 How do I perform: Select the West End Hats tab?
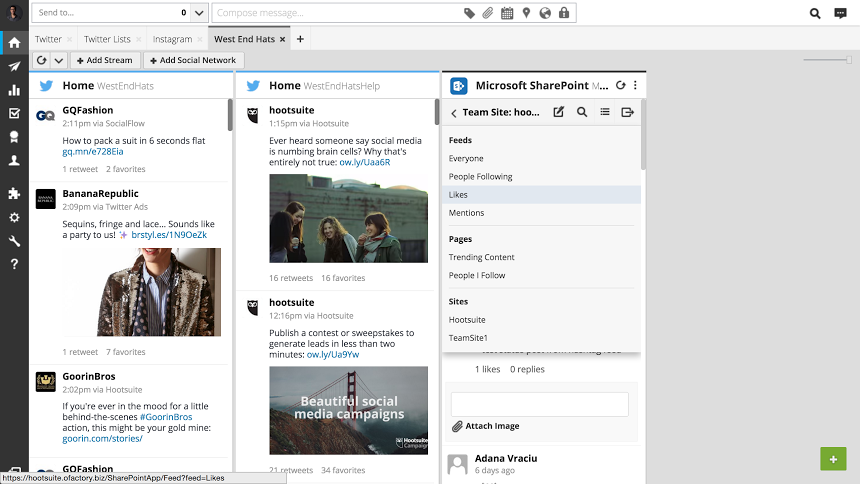[244, 39]
